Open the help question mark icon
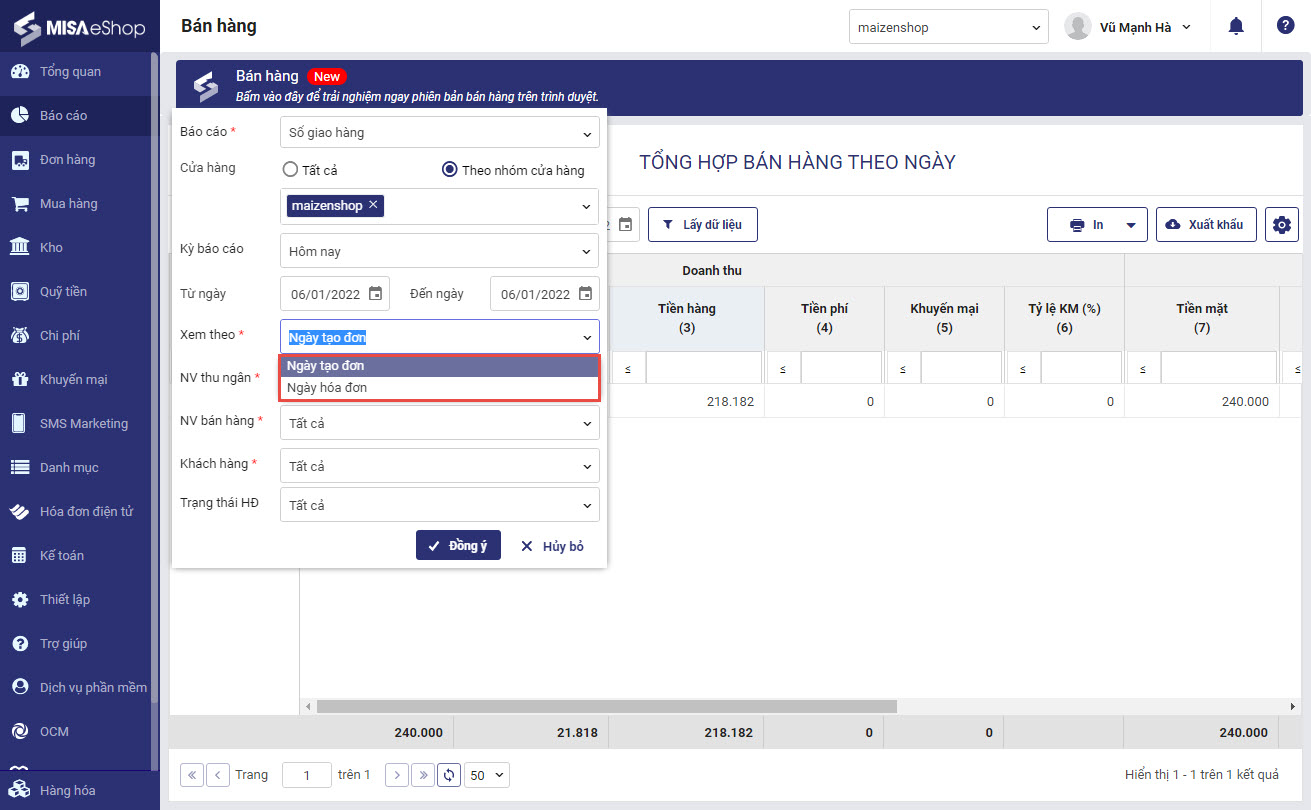The width and height of the screenshot is (1311, 810). tap(1286, 26)
